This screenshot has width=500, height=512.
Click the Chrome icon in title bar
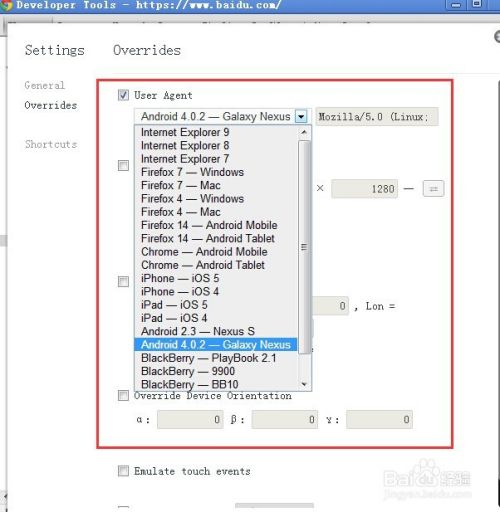(6, 5)
